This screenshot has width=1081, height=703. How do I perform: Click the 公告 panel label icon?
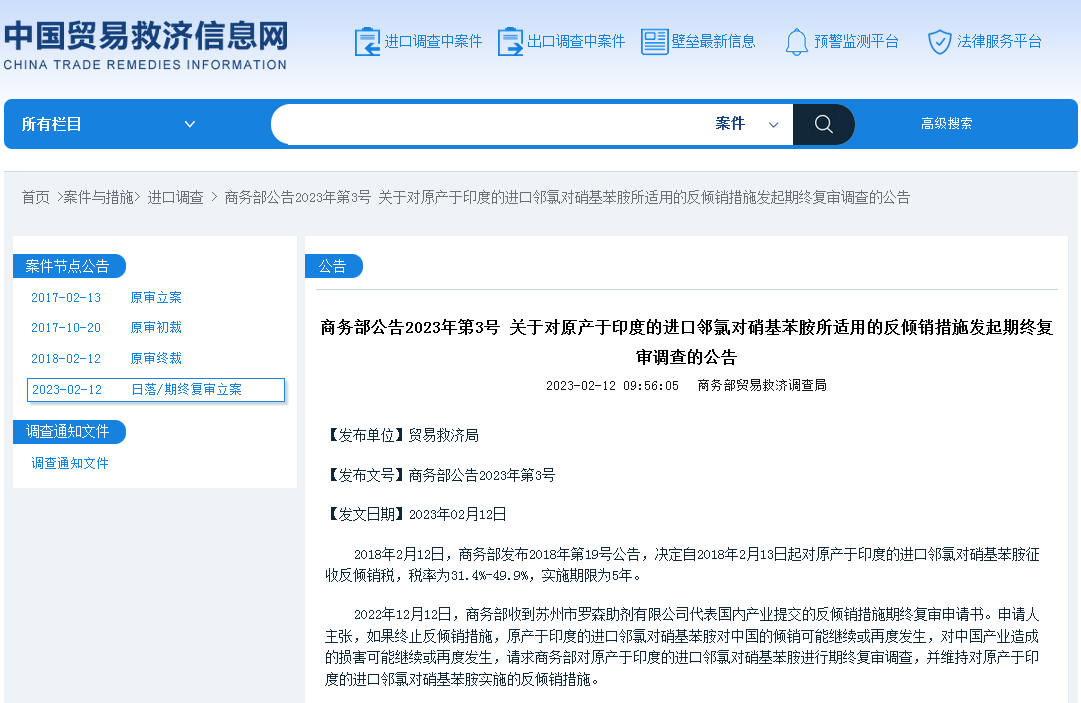click(x=334, y=265)
